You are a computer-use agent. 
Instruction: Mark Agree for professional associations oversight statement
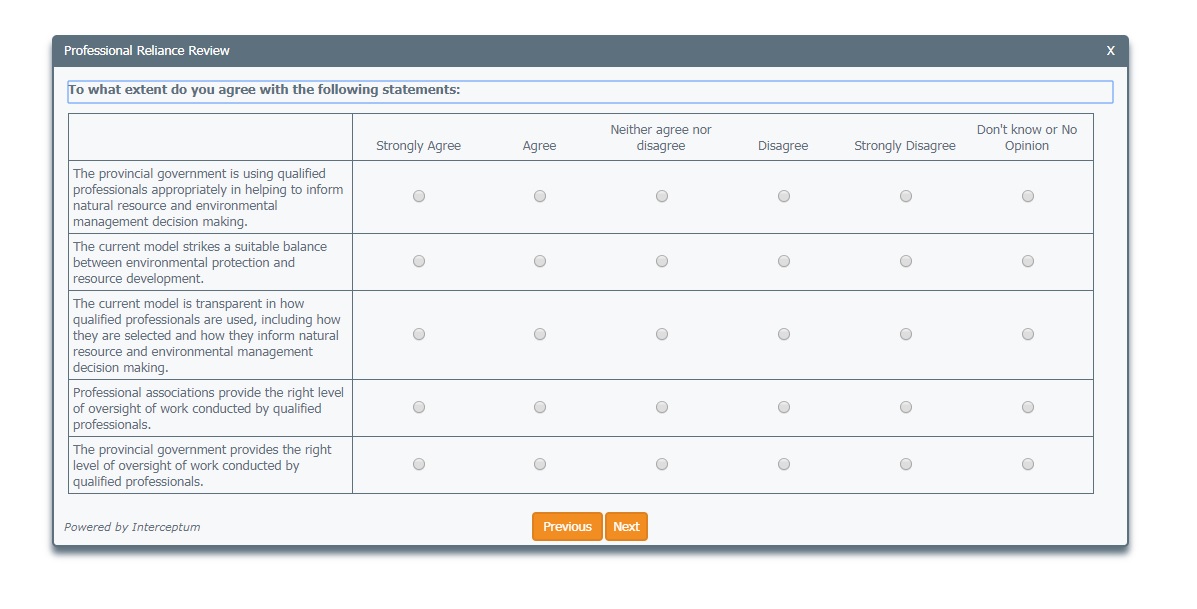[540, 408]
